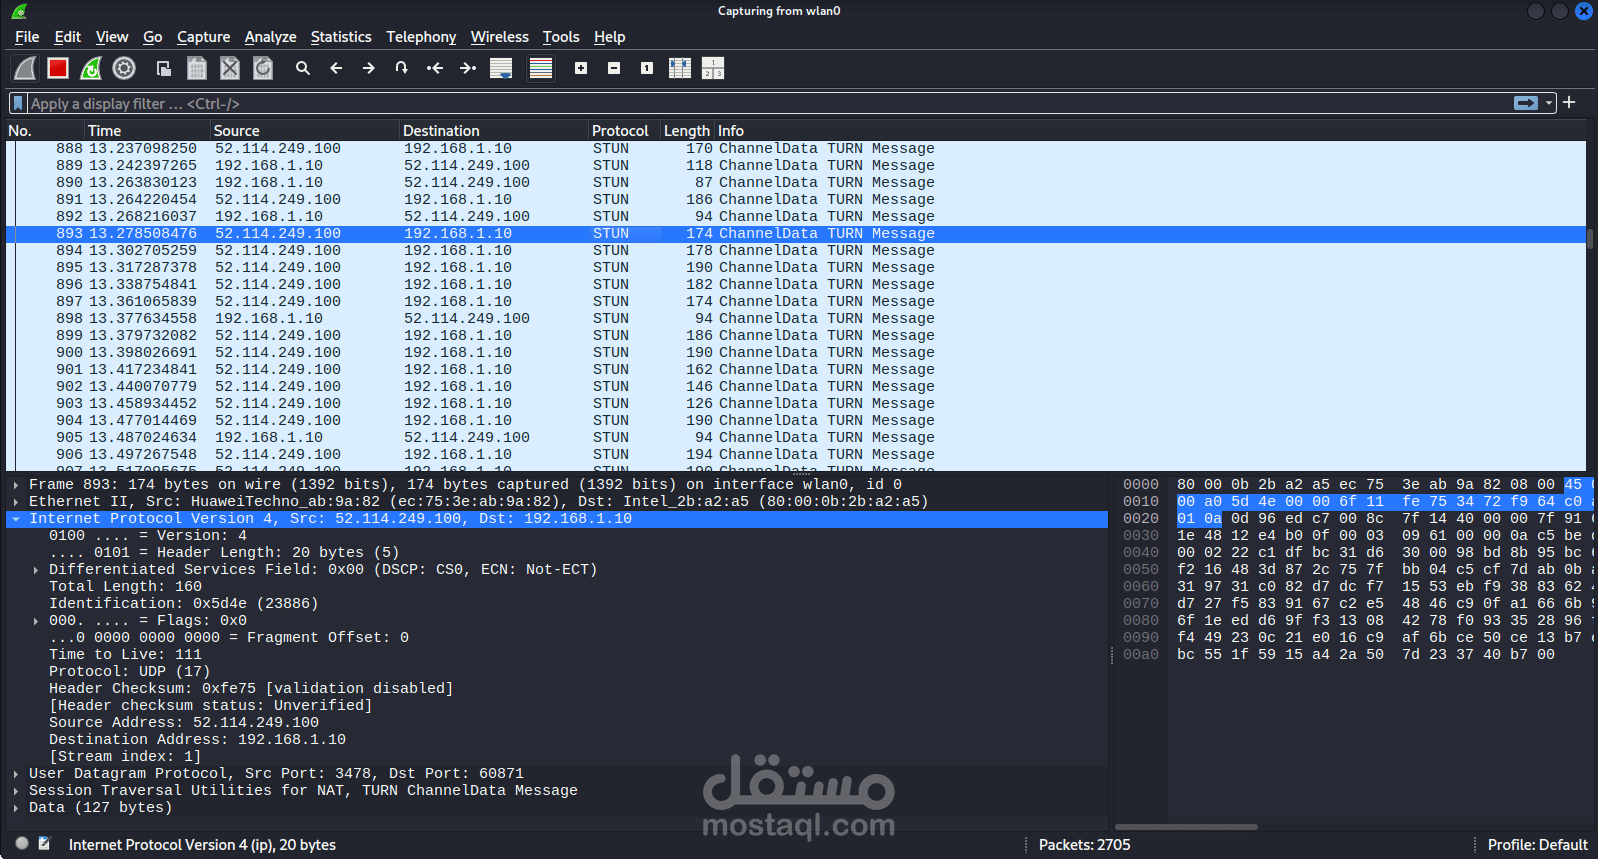Close this capture file
Screen dimensions: 1598x859
pos(230,68)
